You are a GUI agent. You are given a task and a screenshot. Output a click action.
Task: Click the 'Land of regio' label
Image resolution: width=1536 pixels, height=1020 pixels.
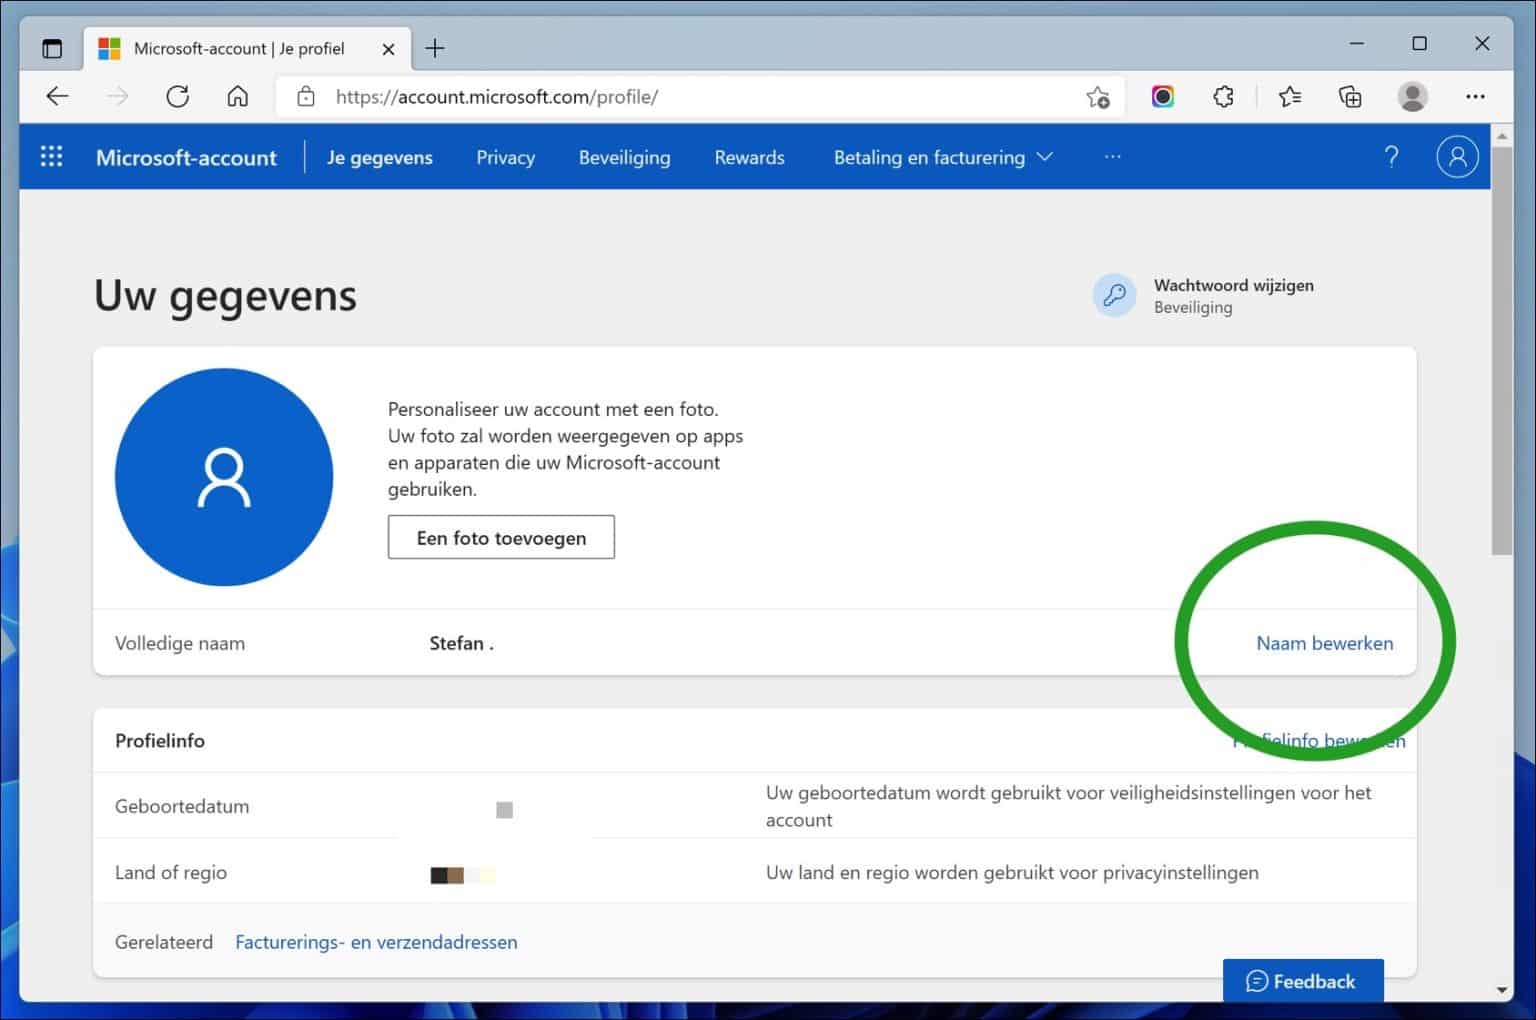click(171, 872)
